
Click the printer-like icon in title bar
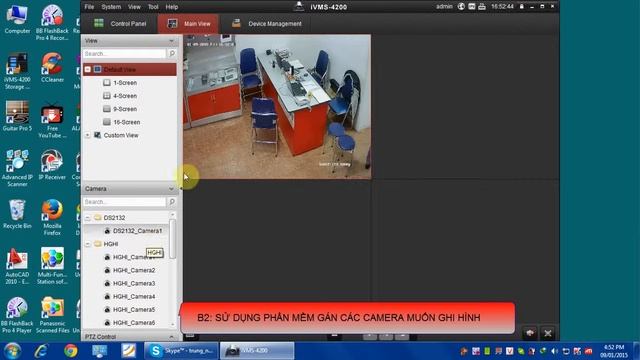click(482, 7)
